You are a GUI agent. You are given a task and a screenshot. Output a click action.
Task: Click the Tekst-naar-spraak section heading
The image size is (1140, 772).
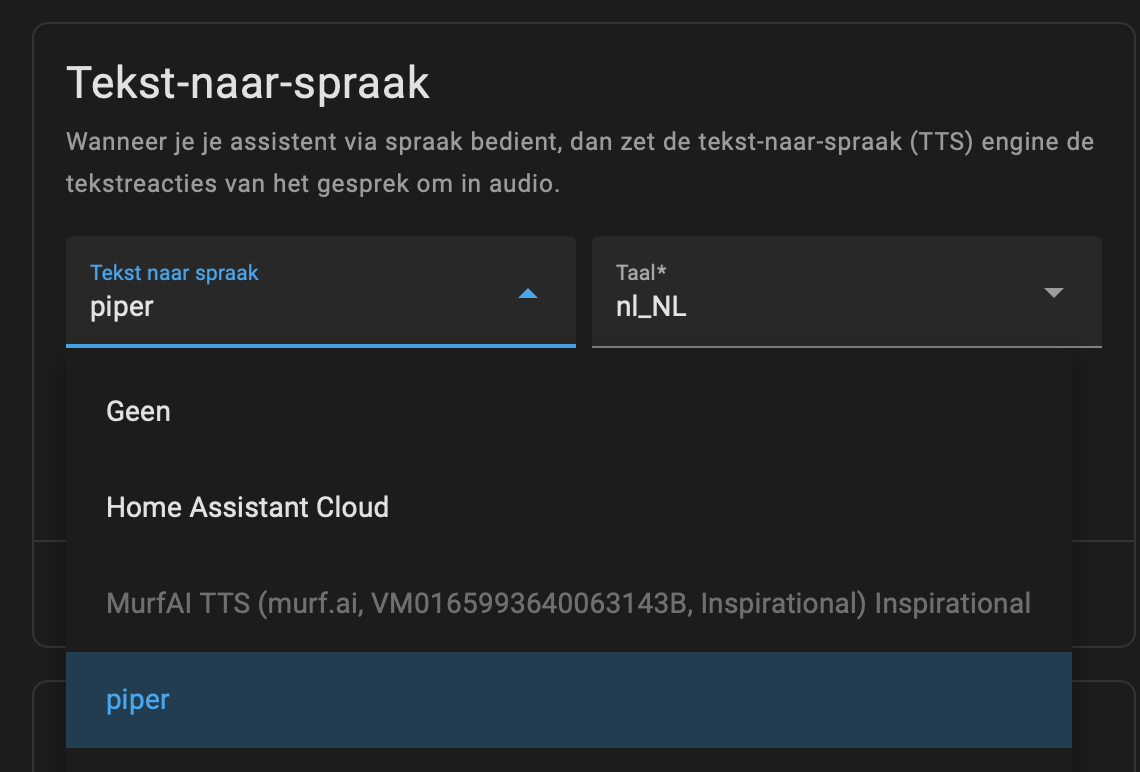click(248, 84)
